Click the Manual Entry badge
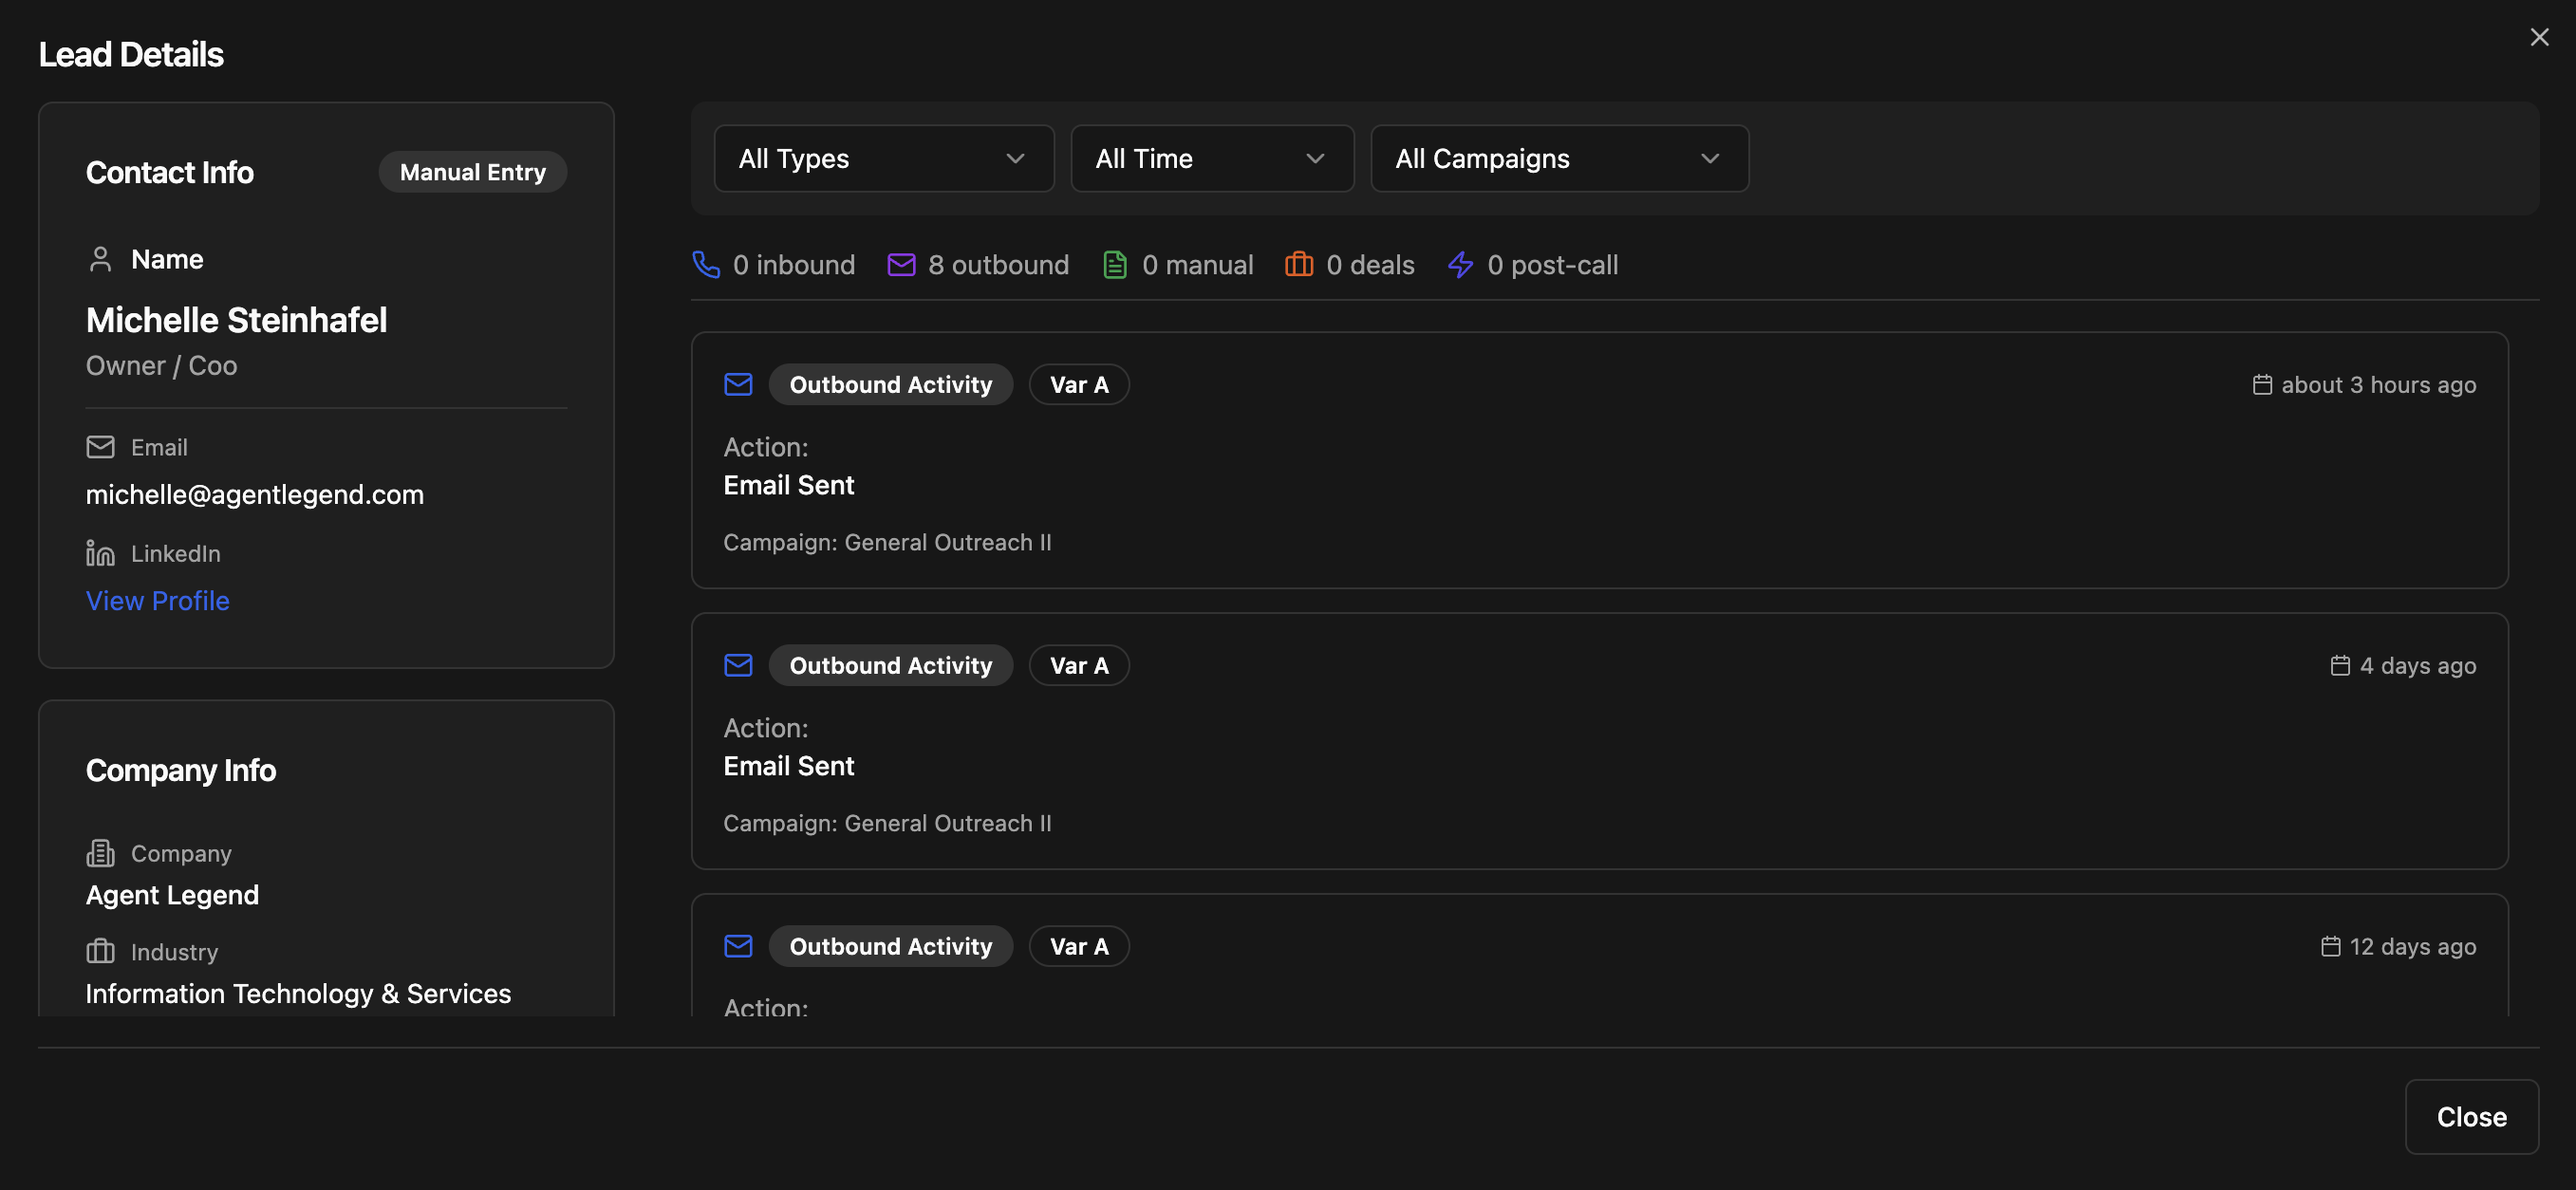This screenshot has height=1190, width=2576. pos(472,173)
